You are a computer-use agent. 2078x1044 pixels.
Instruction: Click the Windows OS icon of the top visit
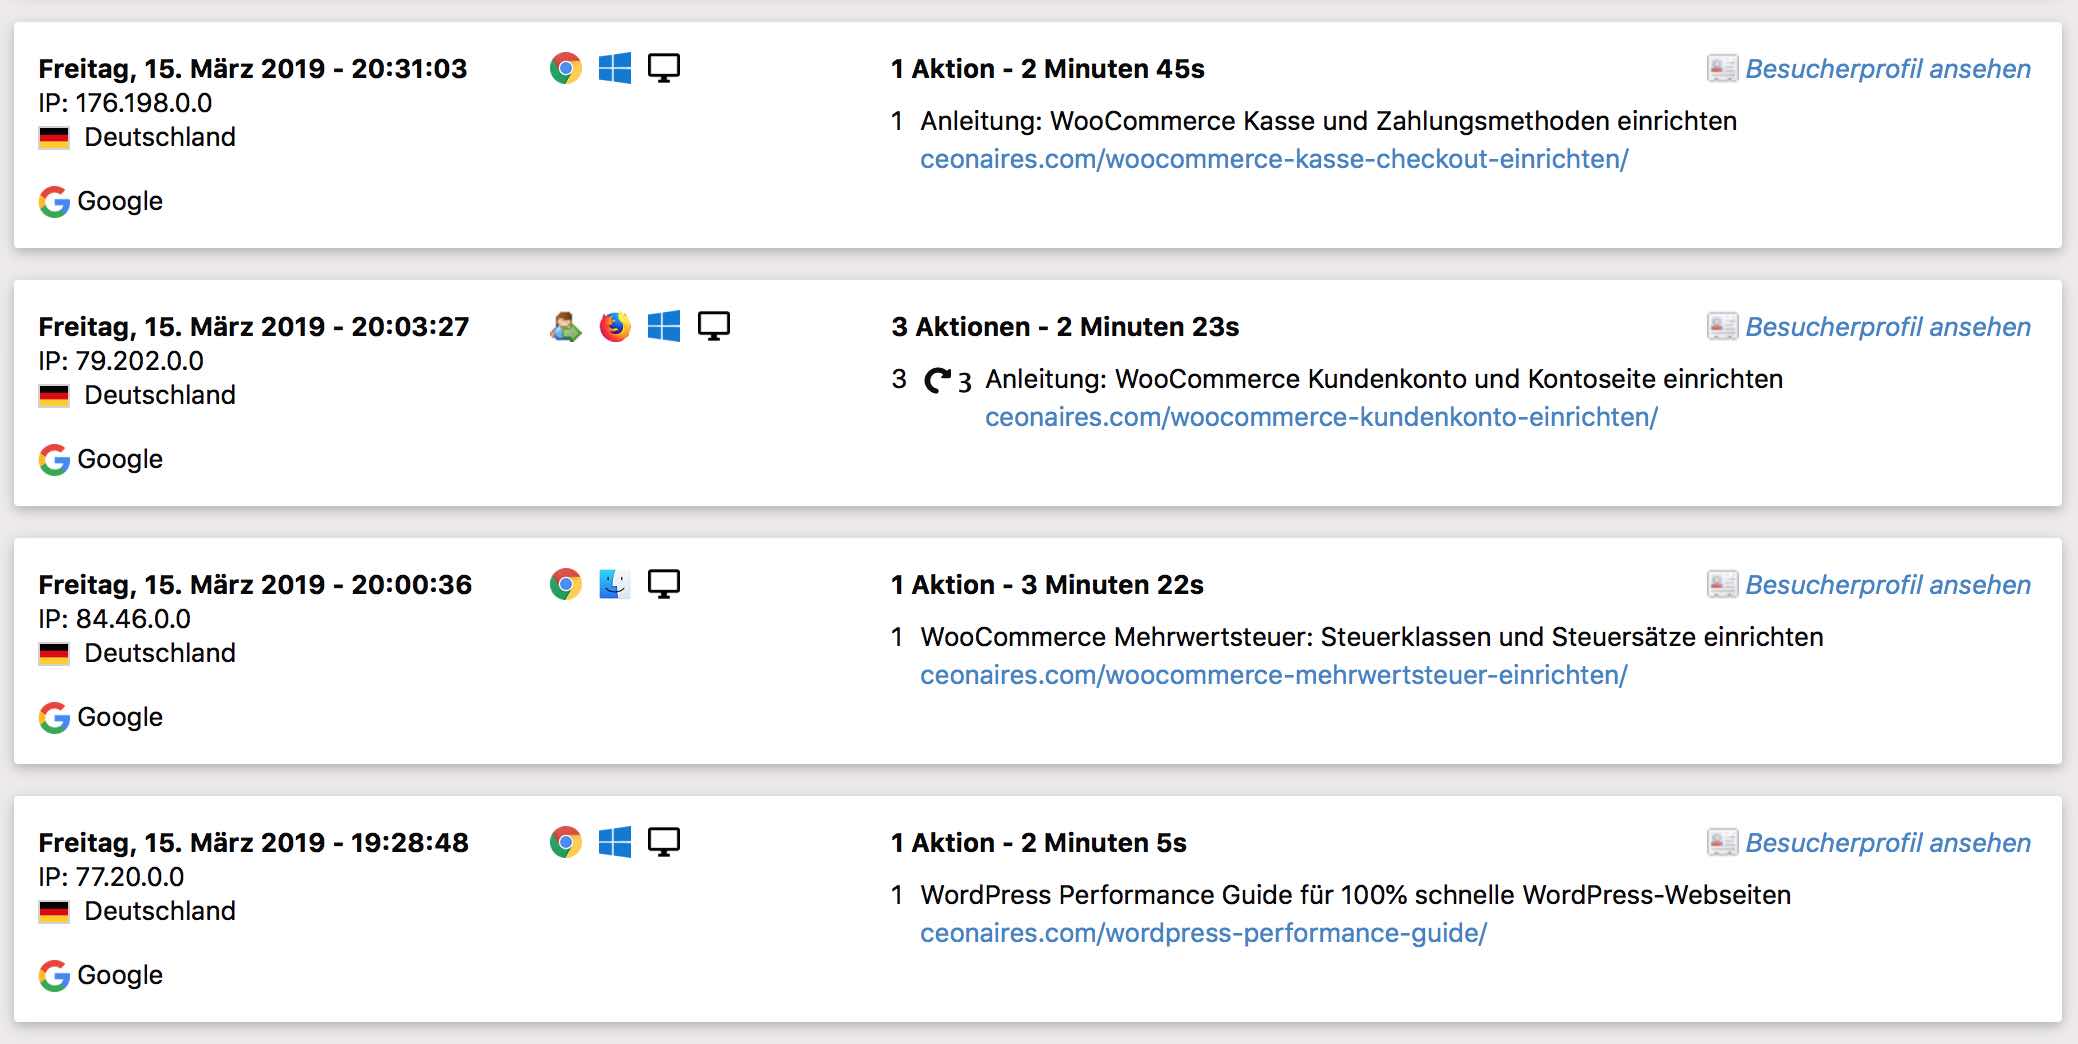point(613,68)
